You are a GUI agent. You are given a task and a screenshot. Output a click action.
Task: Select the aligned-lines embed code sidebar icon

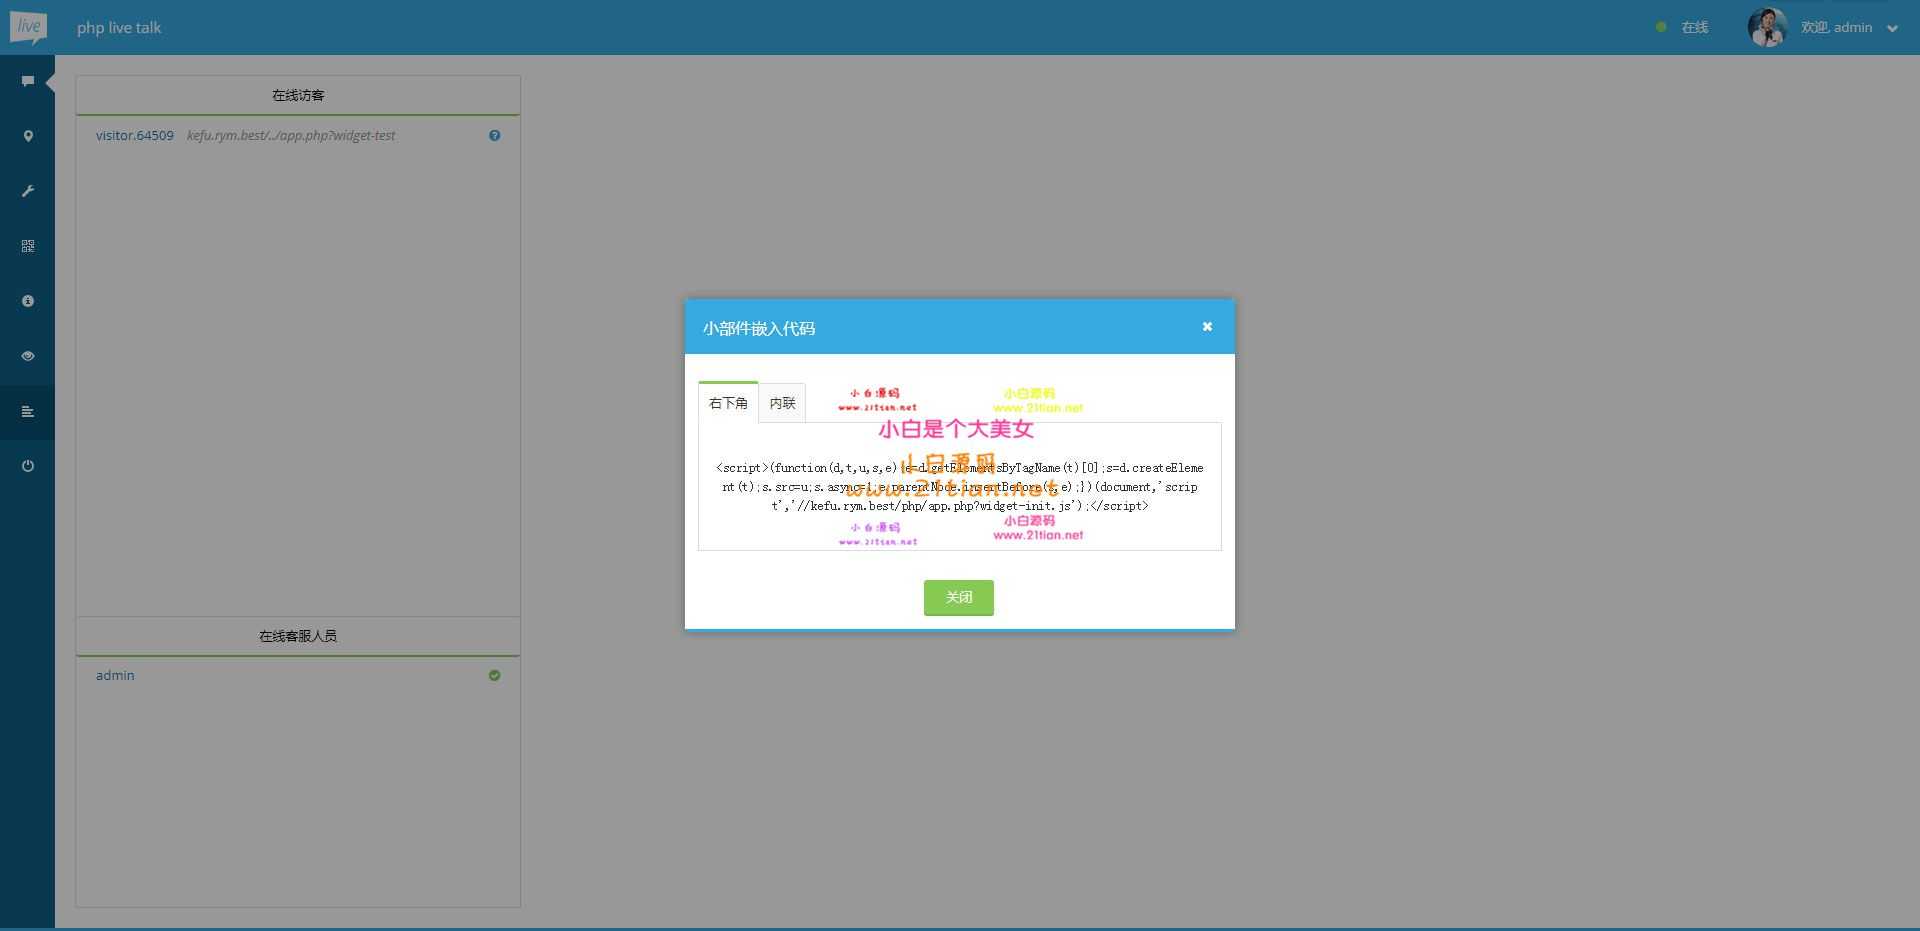click(x=28, y=411)
